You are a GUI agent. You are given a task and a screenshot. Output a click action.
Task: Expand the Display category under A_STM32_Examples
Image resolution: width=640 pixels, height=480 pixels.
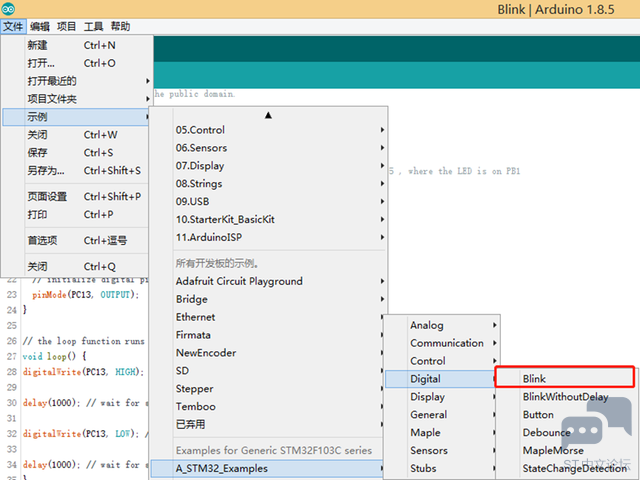441,397
